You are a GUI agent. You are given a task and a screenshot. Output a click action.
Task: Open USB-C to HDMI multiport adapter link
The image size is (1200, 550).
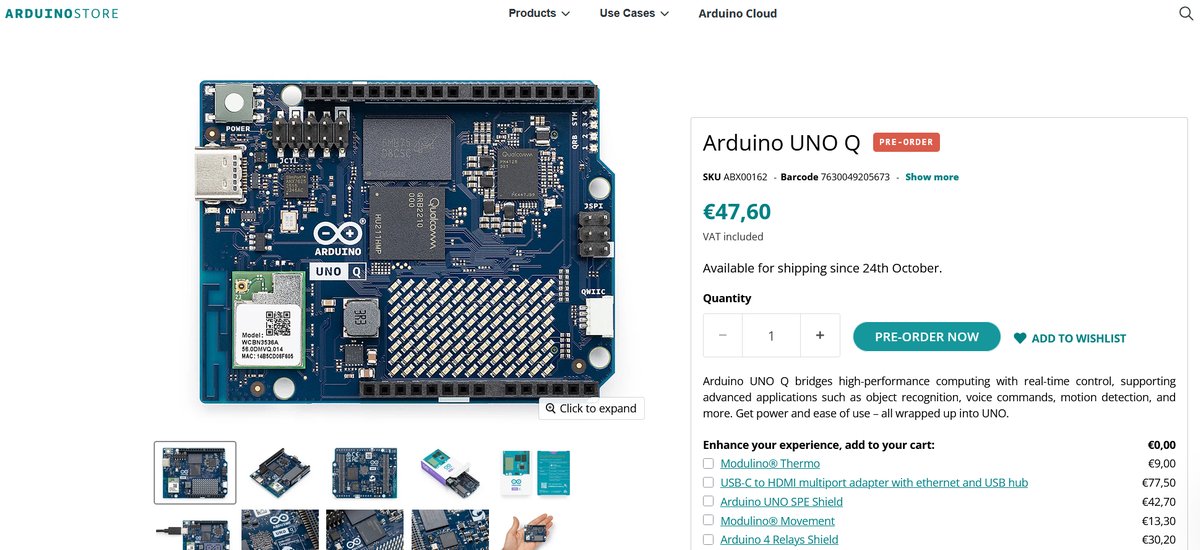click(x=874, y=483)
